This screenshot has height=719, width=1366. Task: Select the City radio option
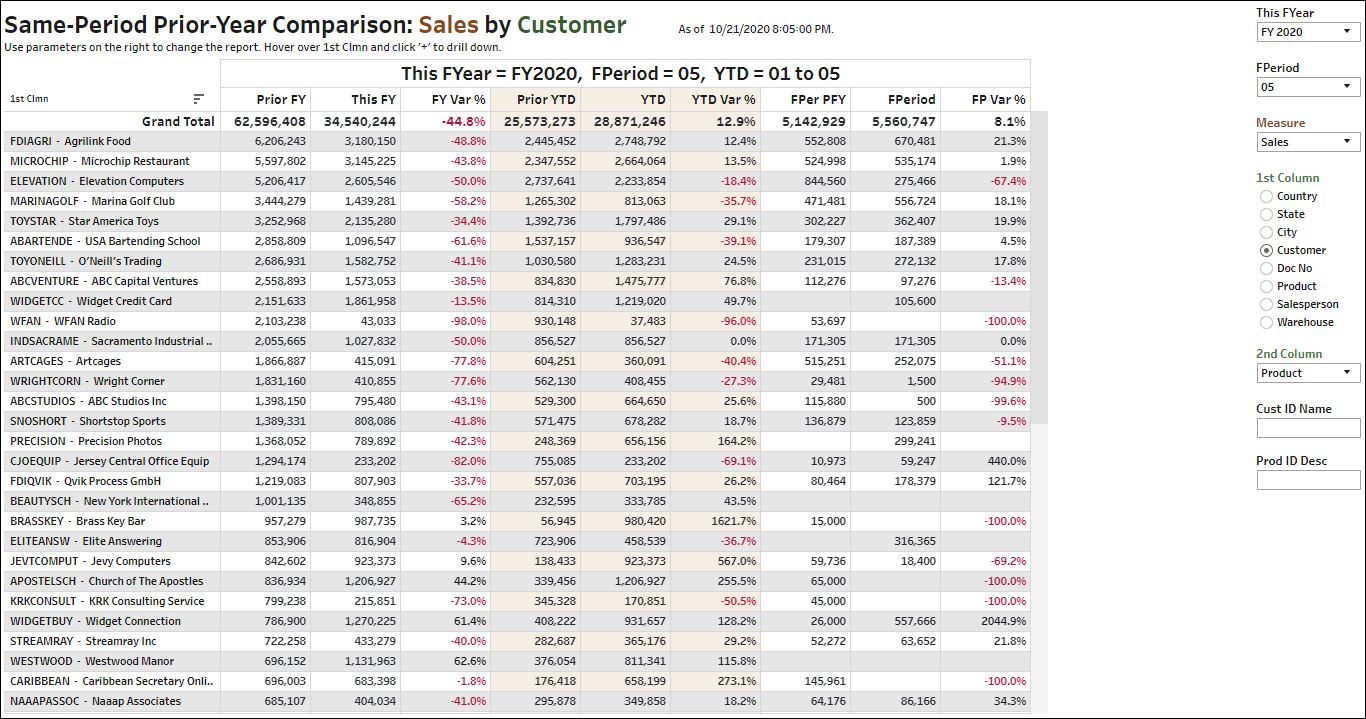[1267, 232]
